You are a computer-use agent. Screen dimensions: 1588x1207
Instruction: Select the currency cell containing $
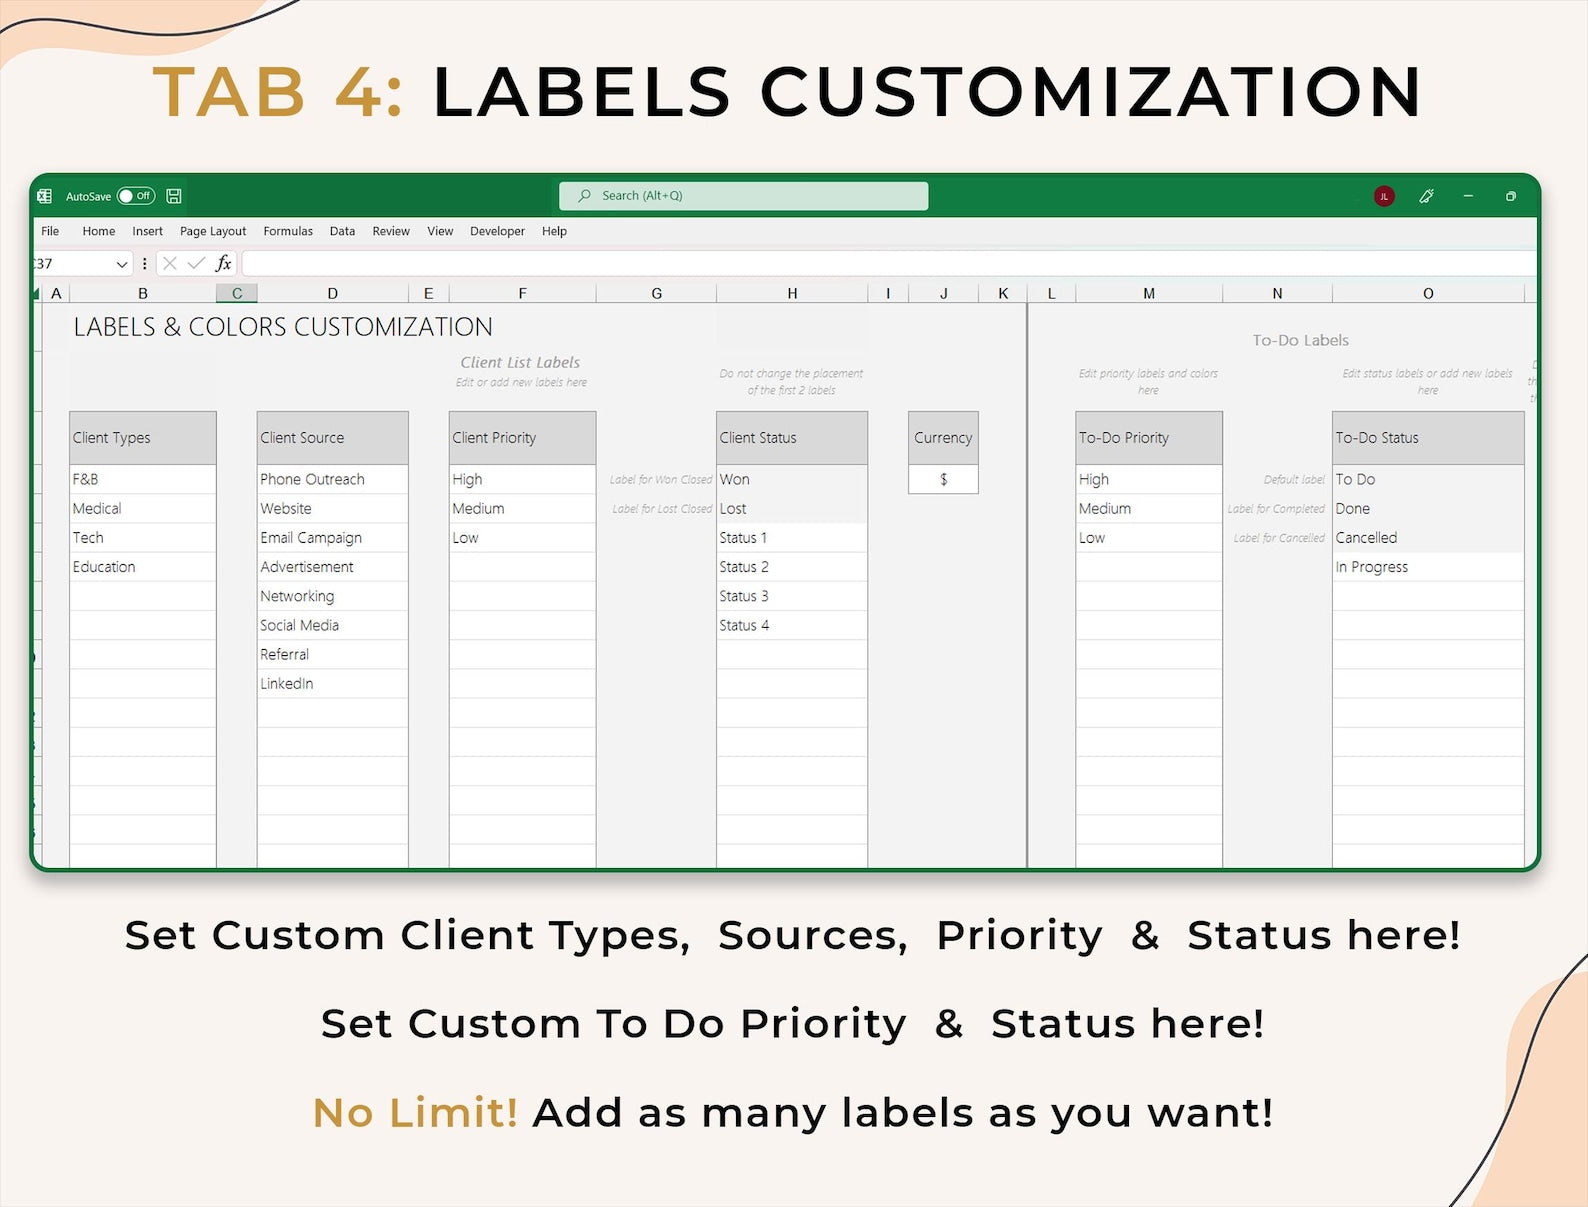(943, 479)
